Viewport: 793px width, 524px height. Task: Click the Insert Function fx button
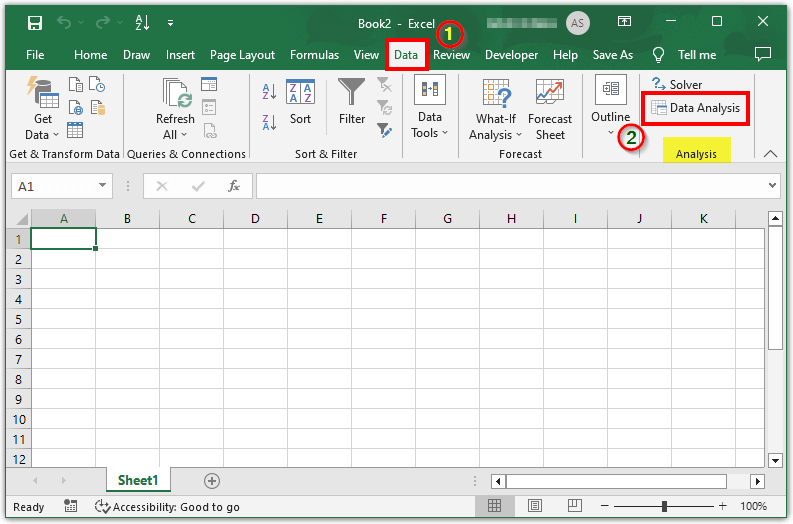pyautogui.click(x=234, y=186)
